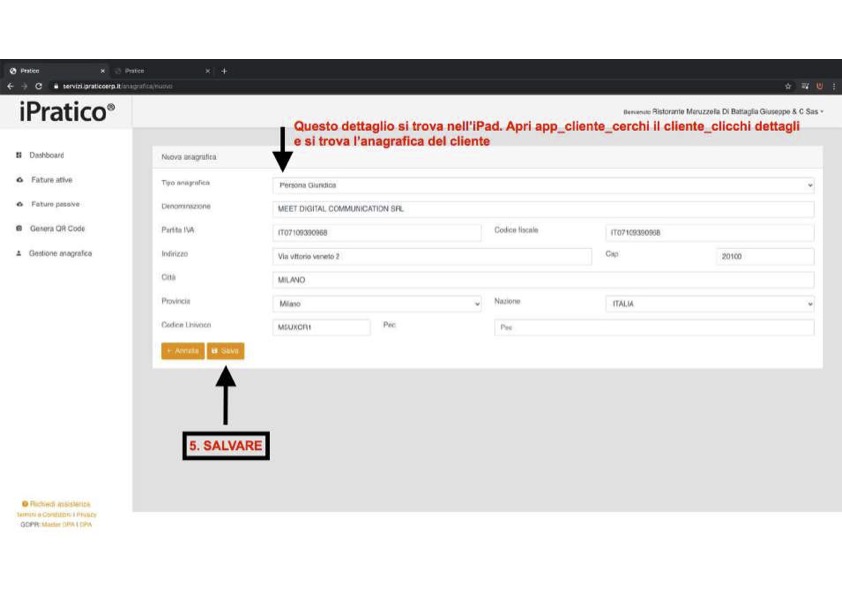Click the browser back arrow
Image resolution: width=842 pixels, height=595 pixels.
9,87
